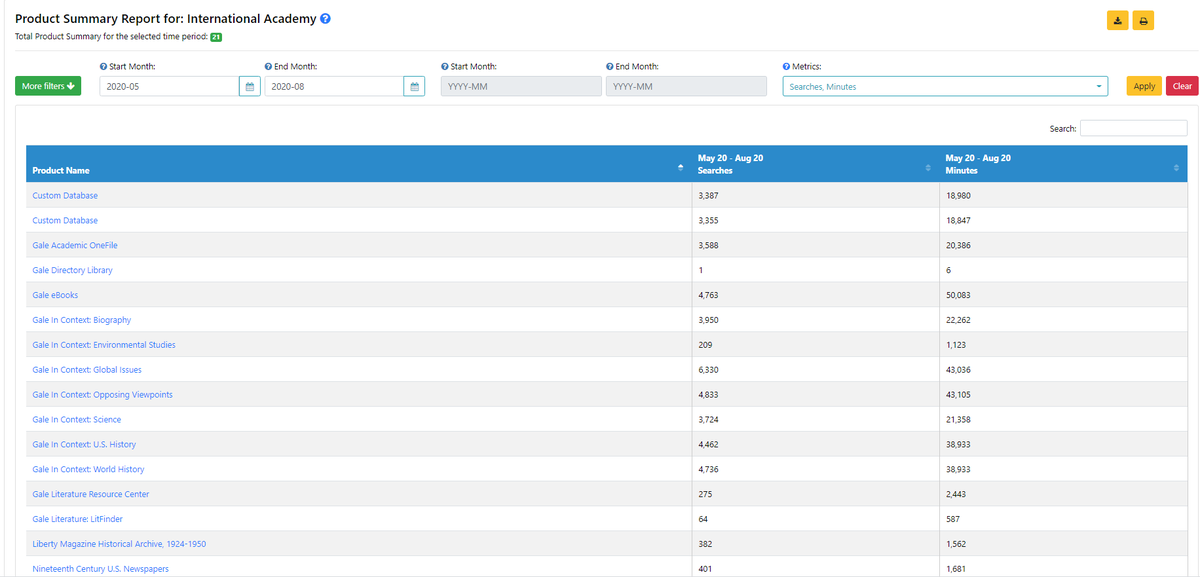Open Liberty Magazine Historical Archive, 1924-1950 link
This screenshot has height=577, width=1200.
119,544
